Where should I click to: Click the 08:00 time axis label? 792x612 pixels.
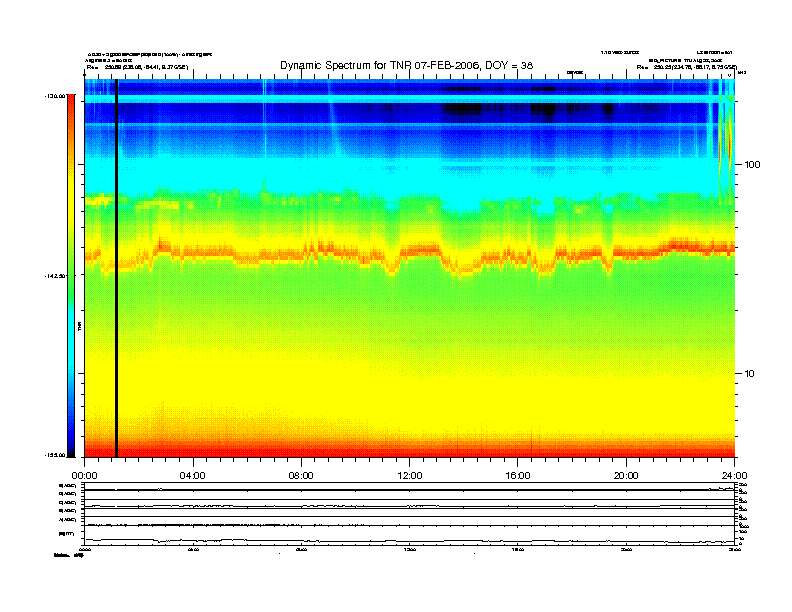pyautogui.click(x=301, y=476)
